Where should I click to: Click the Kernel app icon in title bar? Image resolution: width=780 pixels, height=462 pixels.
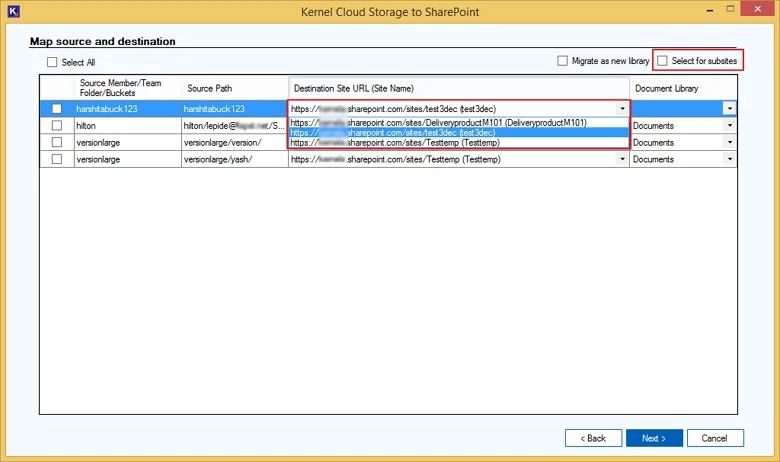click(13, 11)
